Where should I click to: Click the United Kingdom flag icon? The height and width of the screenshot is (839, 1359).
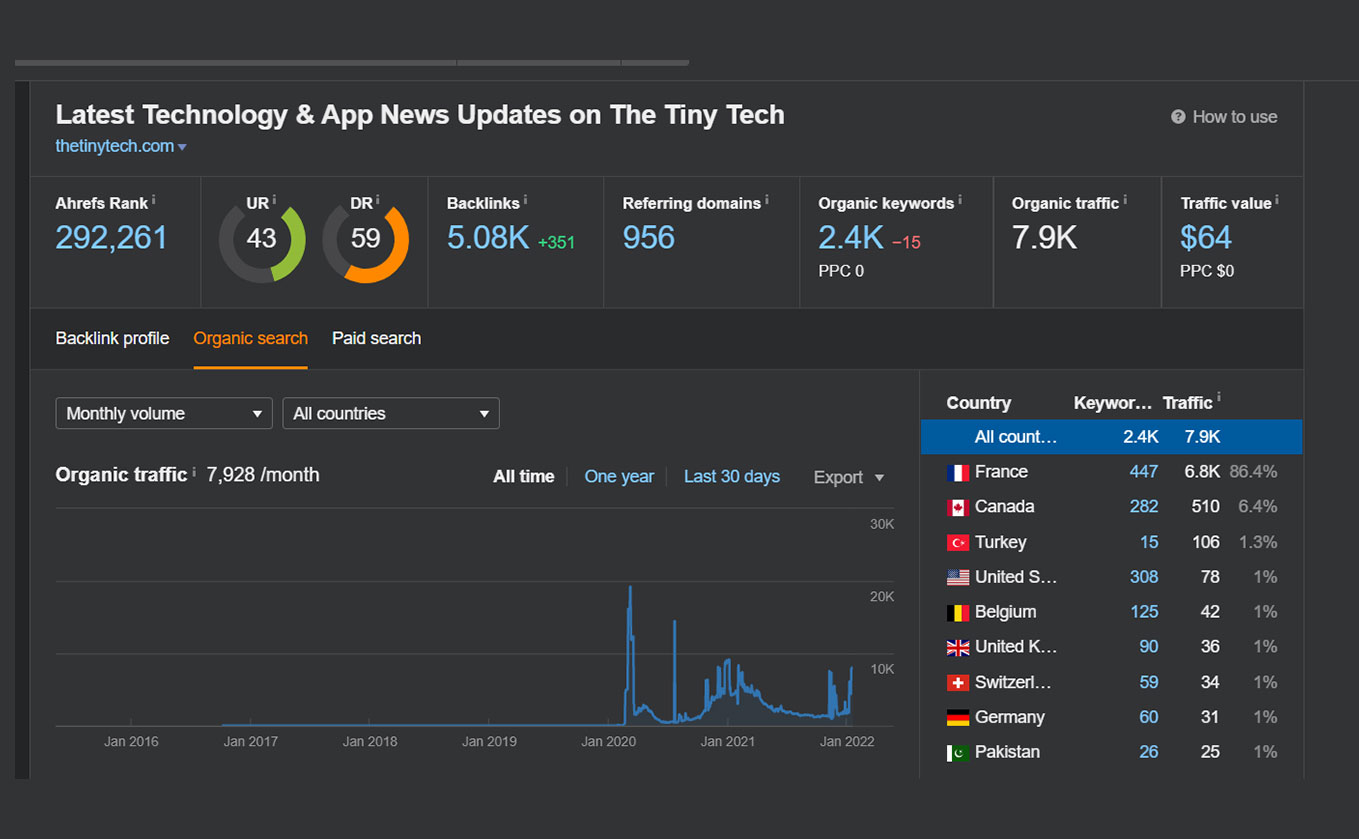click(958, 648)
